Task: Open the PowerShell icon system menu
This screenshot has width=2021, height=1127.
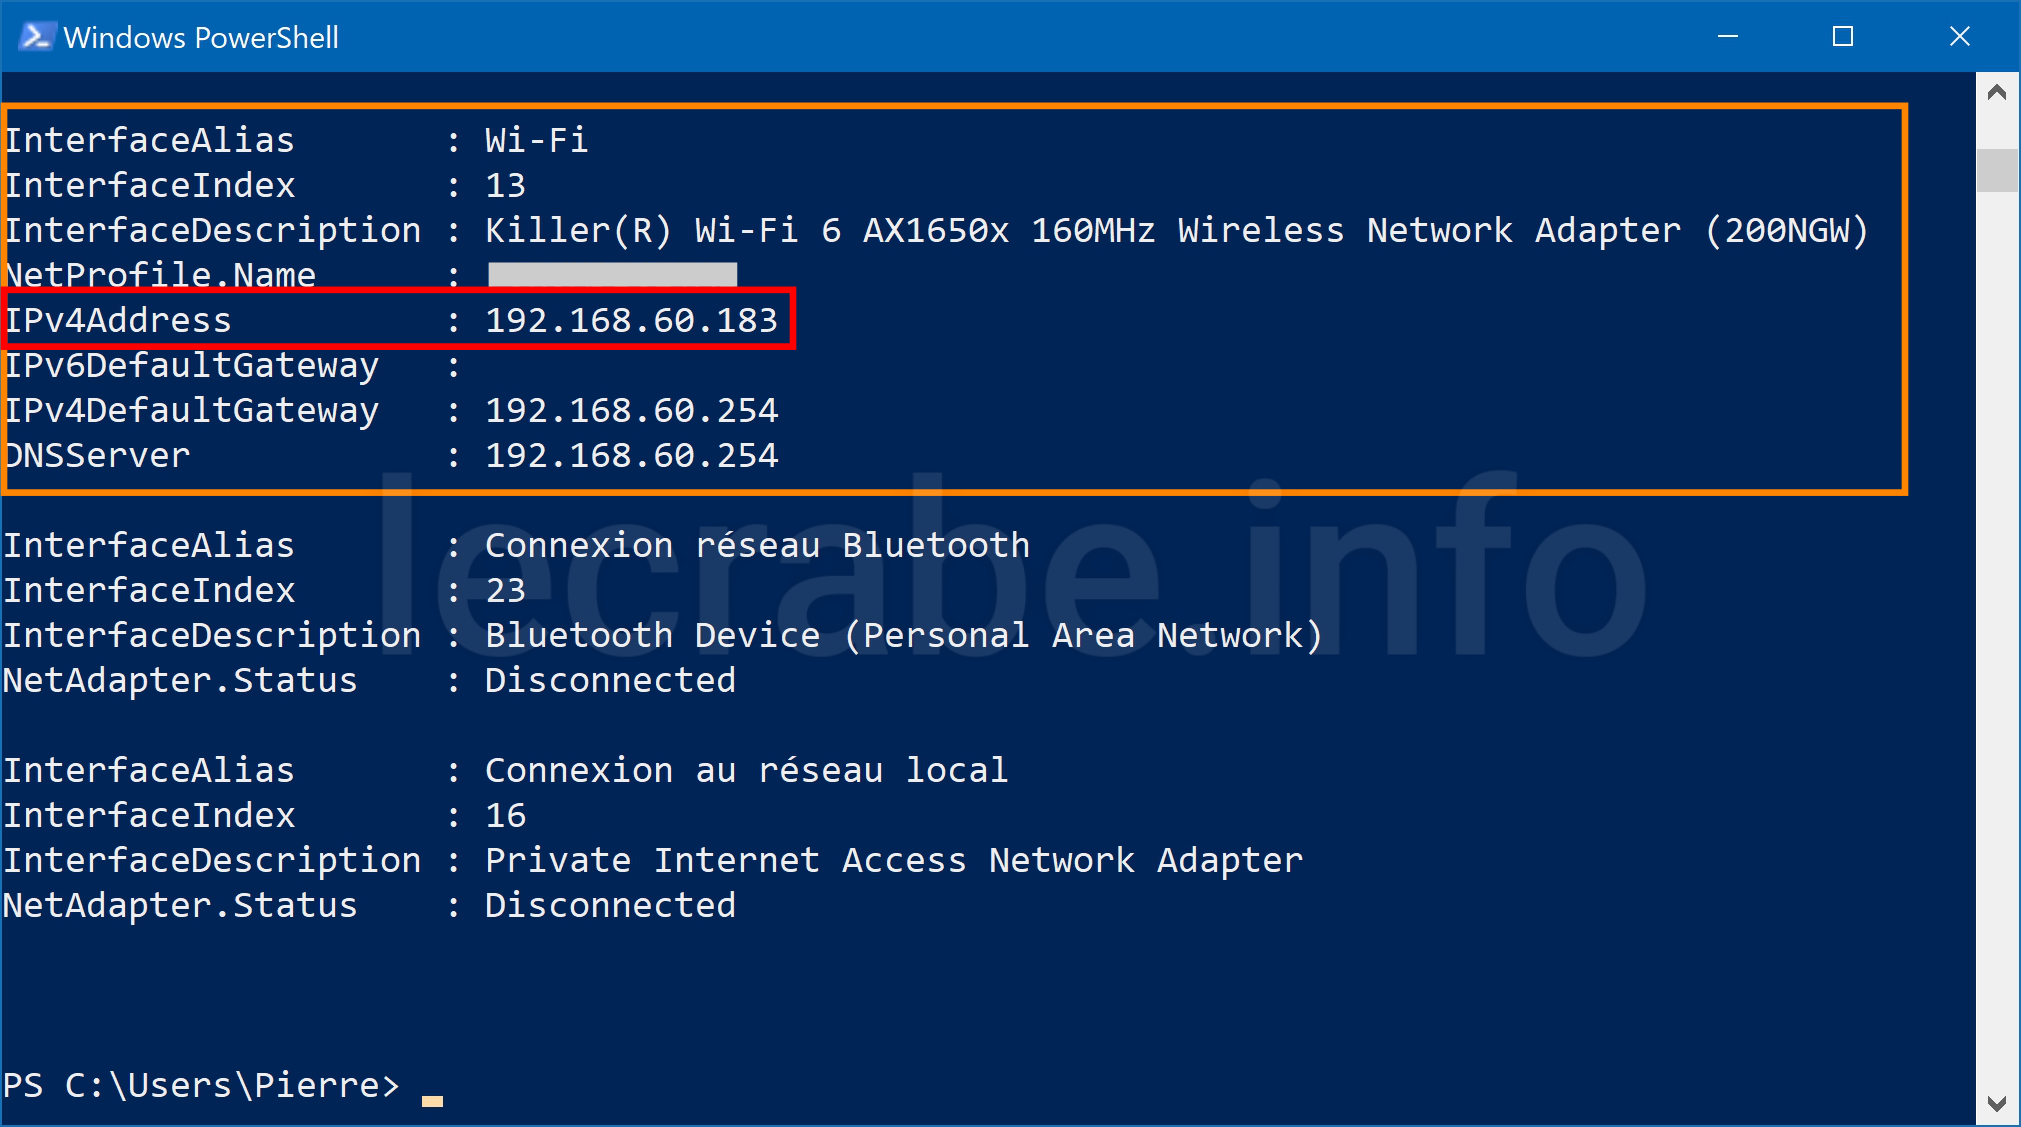Action: tap(36, 37)
